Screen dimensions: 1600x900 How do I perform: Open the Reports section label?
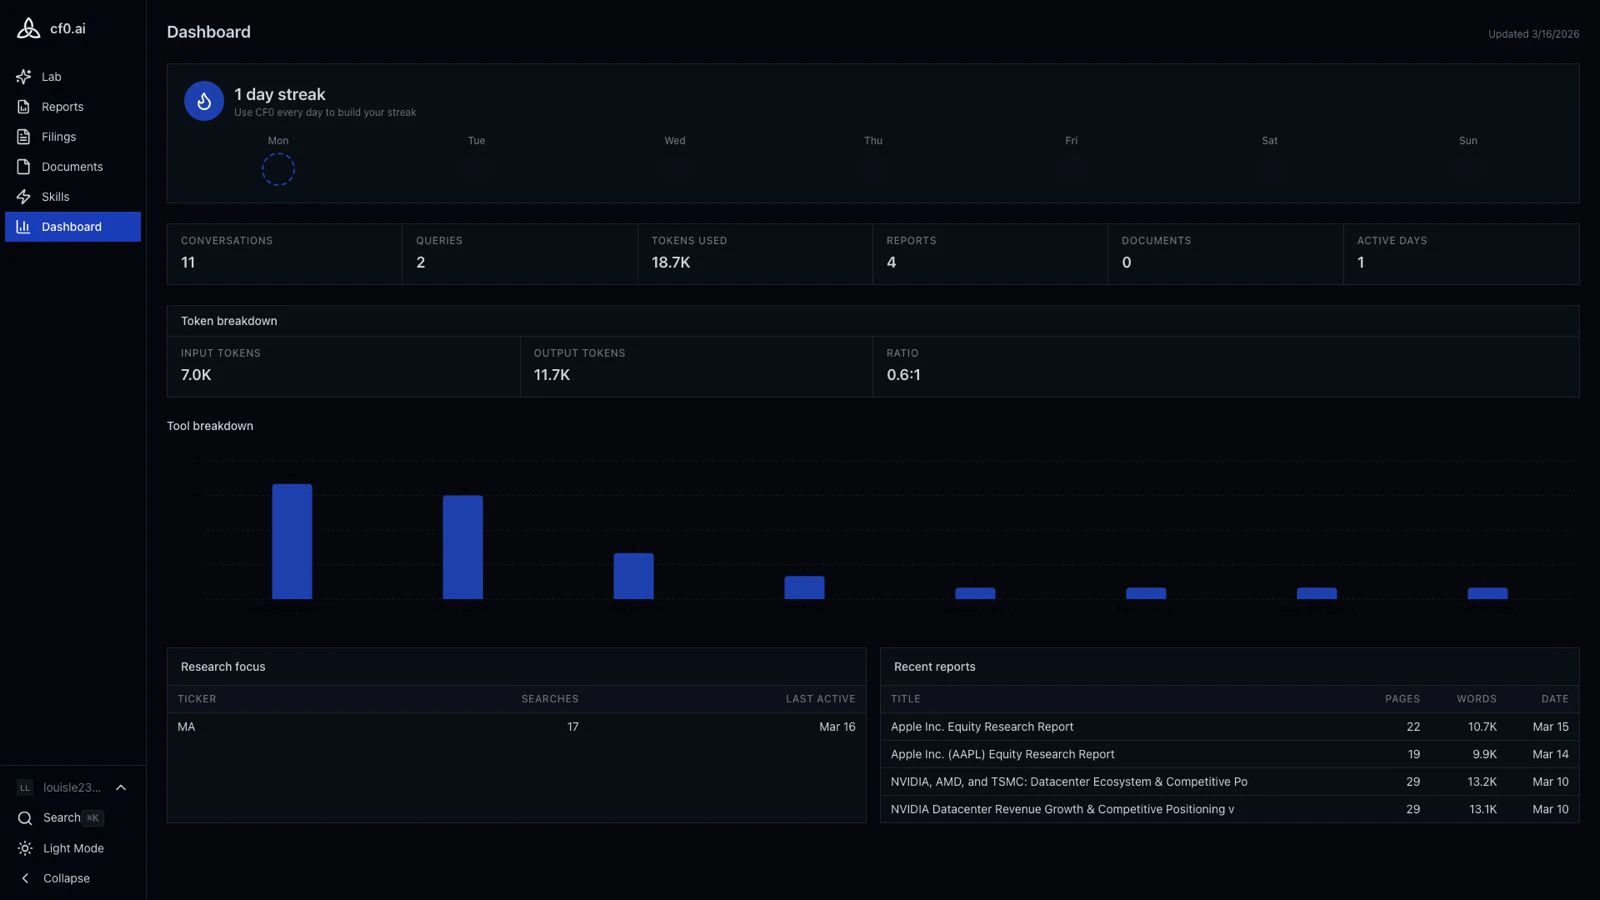click(62, 107)
